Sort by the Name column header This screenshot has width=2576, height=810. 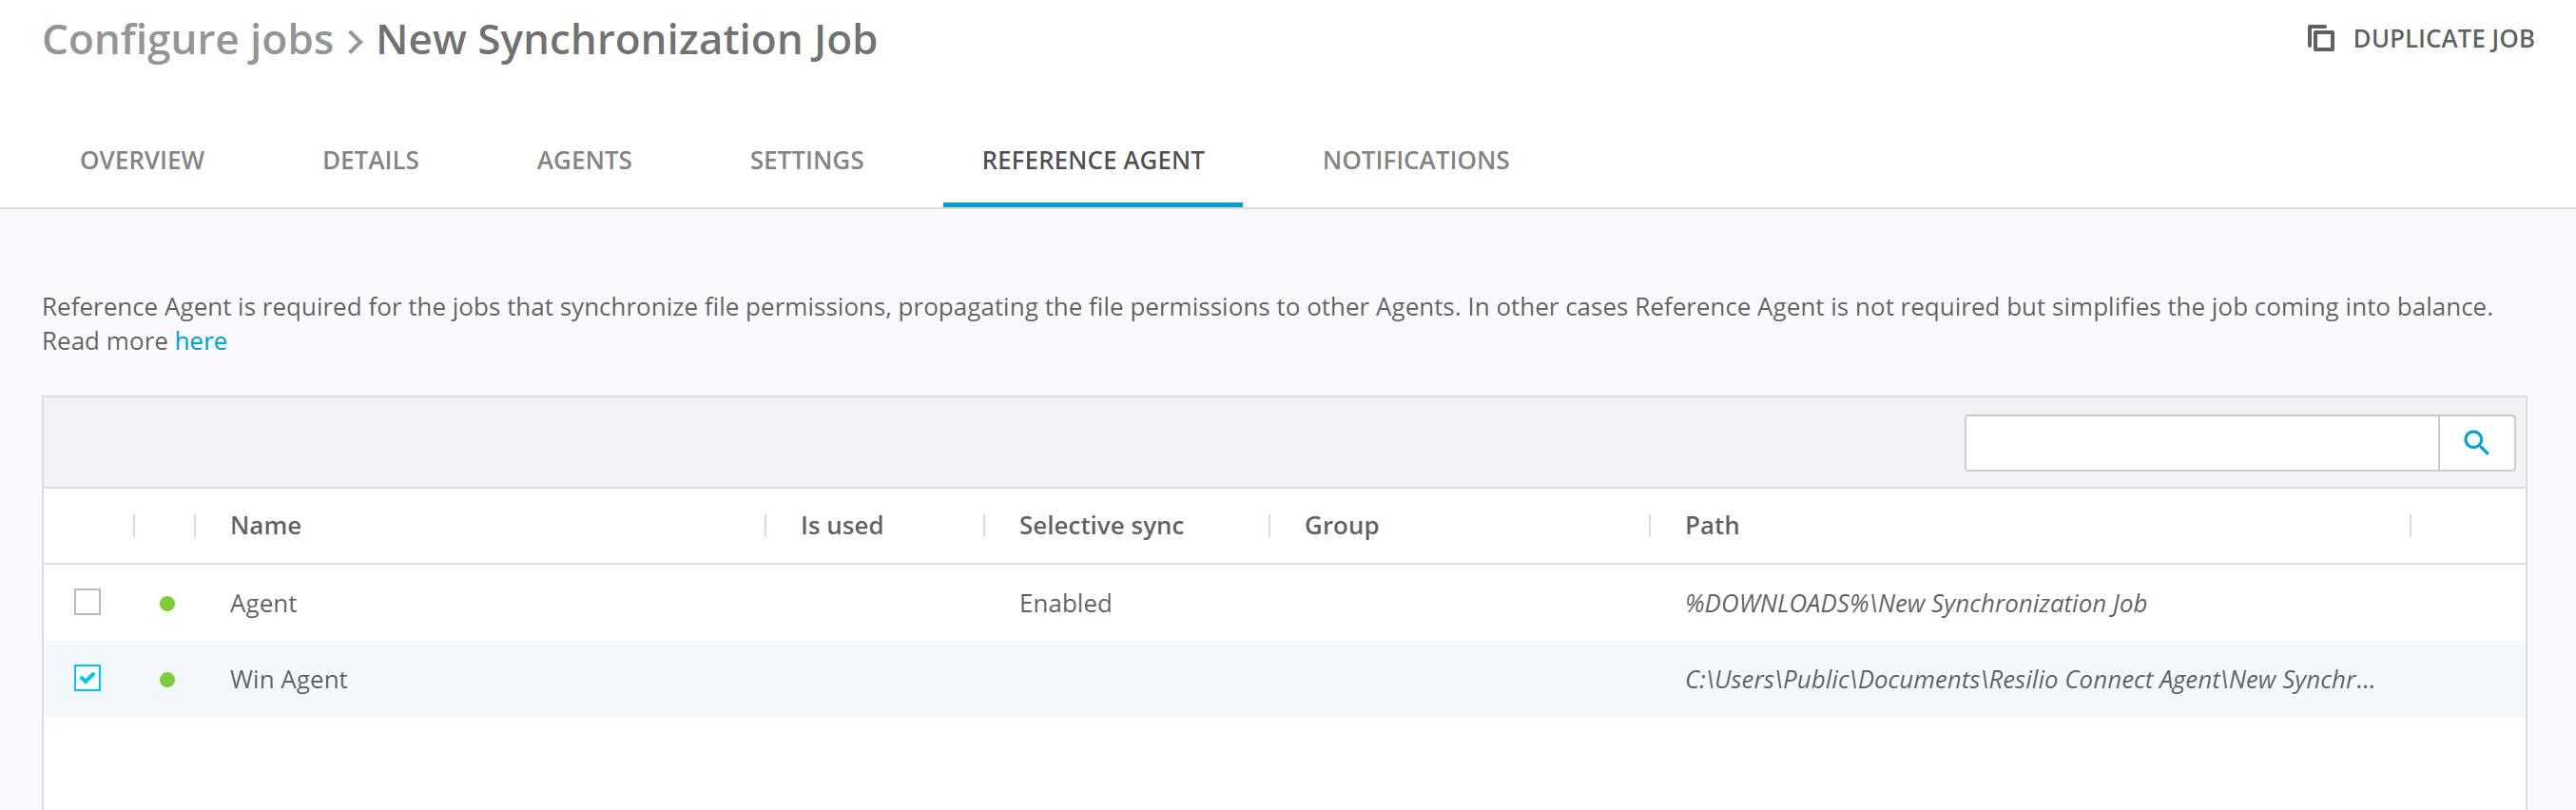(x=266, y=526)
